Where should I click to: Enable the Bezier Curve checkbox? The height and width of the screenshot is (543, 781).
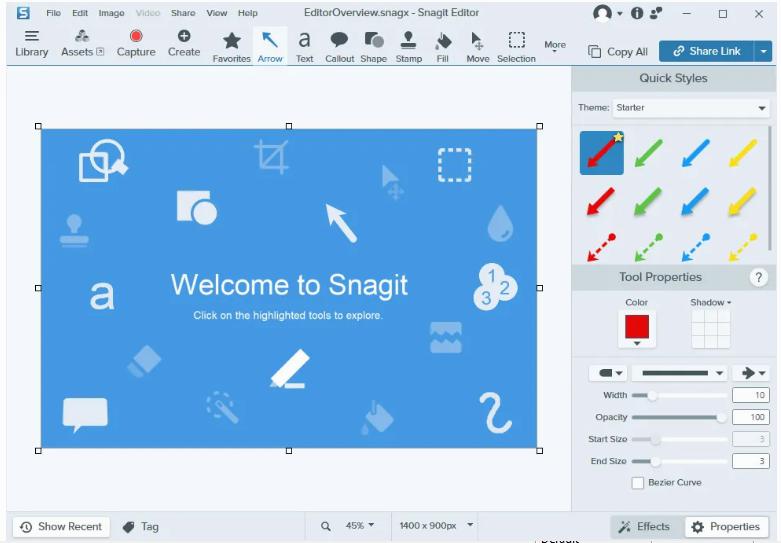pos(638,483)
